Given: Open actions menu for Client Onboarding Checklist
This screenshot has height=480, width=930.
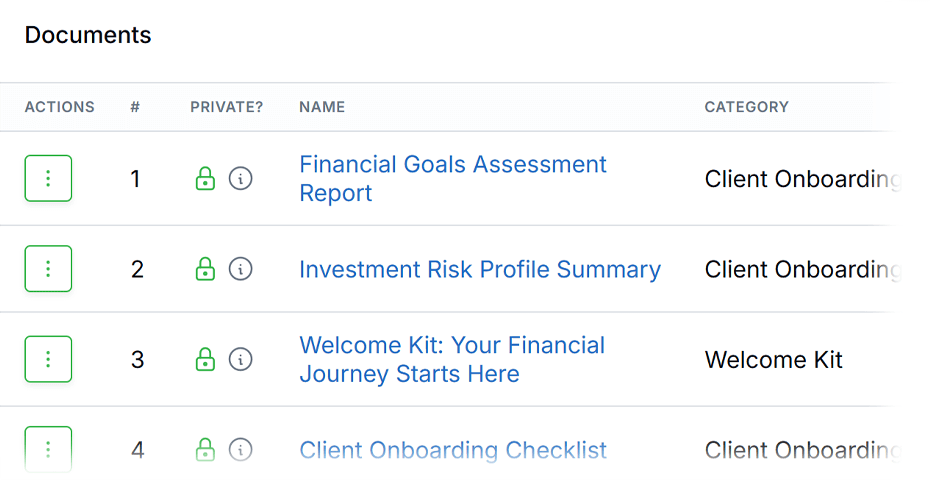Looking at the screenshot, I should click(48, 449).
